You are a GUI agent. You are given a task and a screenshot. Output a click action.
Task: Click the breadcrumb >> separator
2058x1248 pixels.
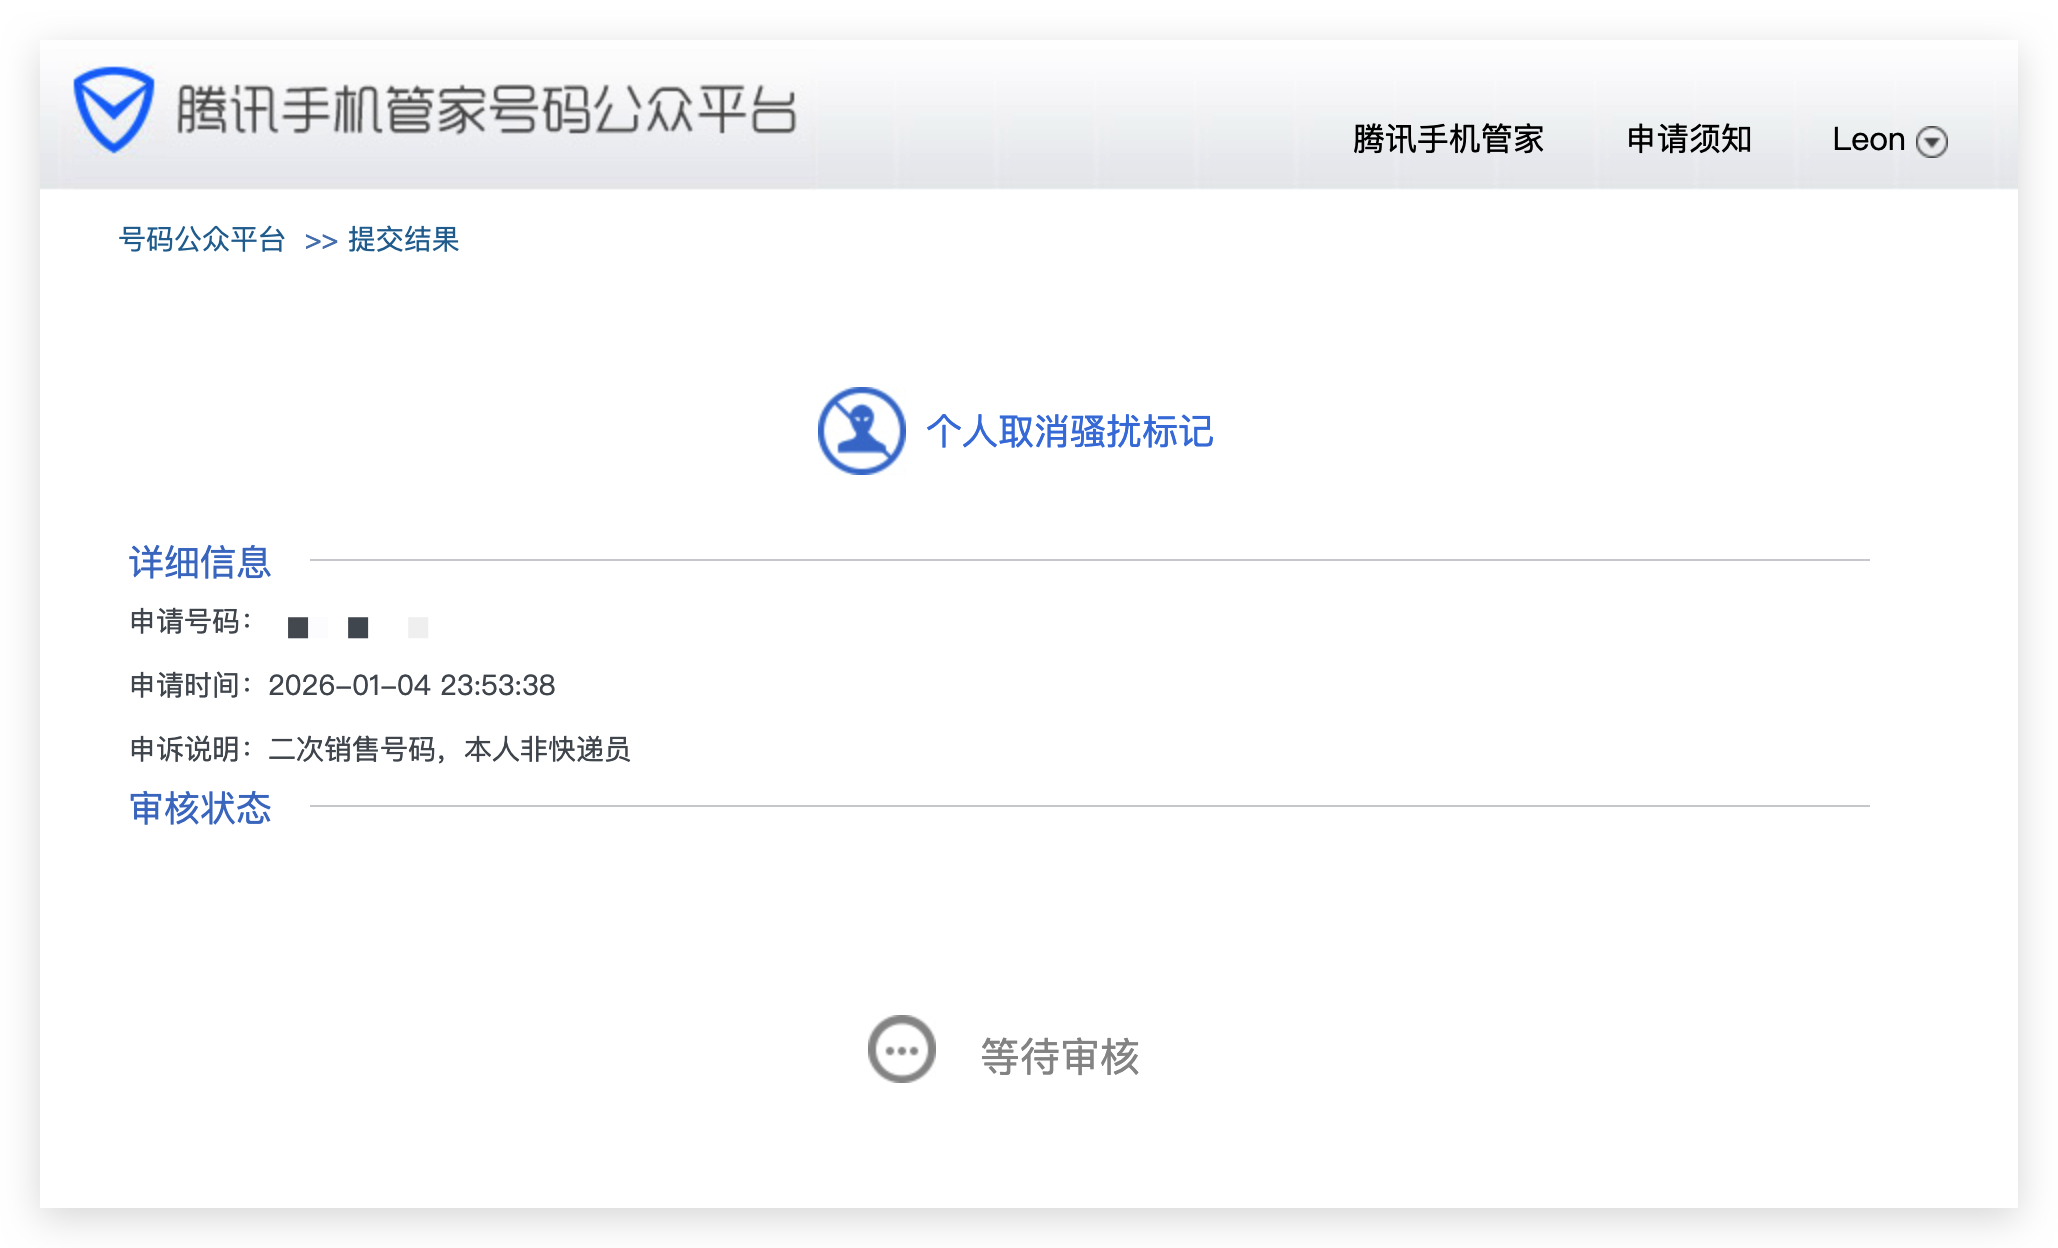(x=320, y=242)
